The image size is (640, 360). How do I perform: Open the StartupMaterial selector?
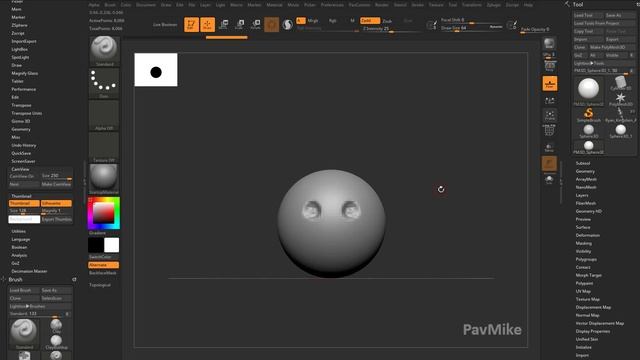click(104, 179)
